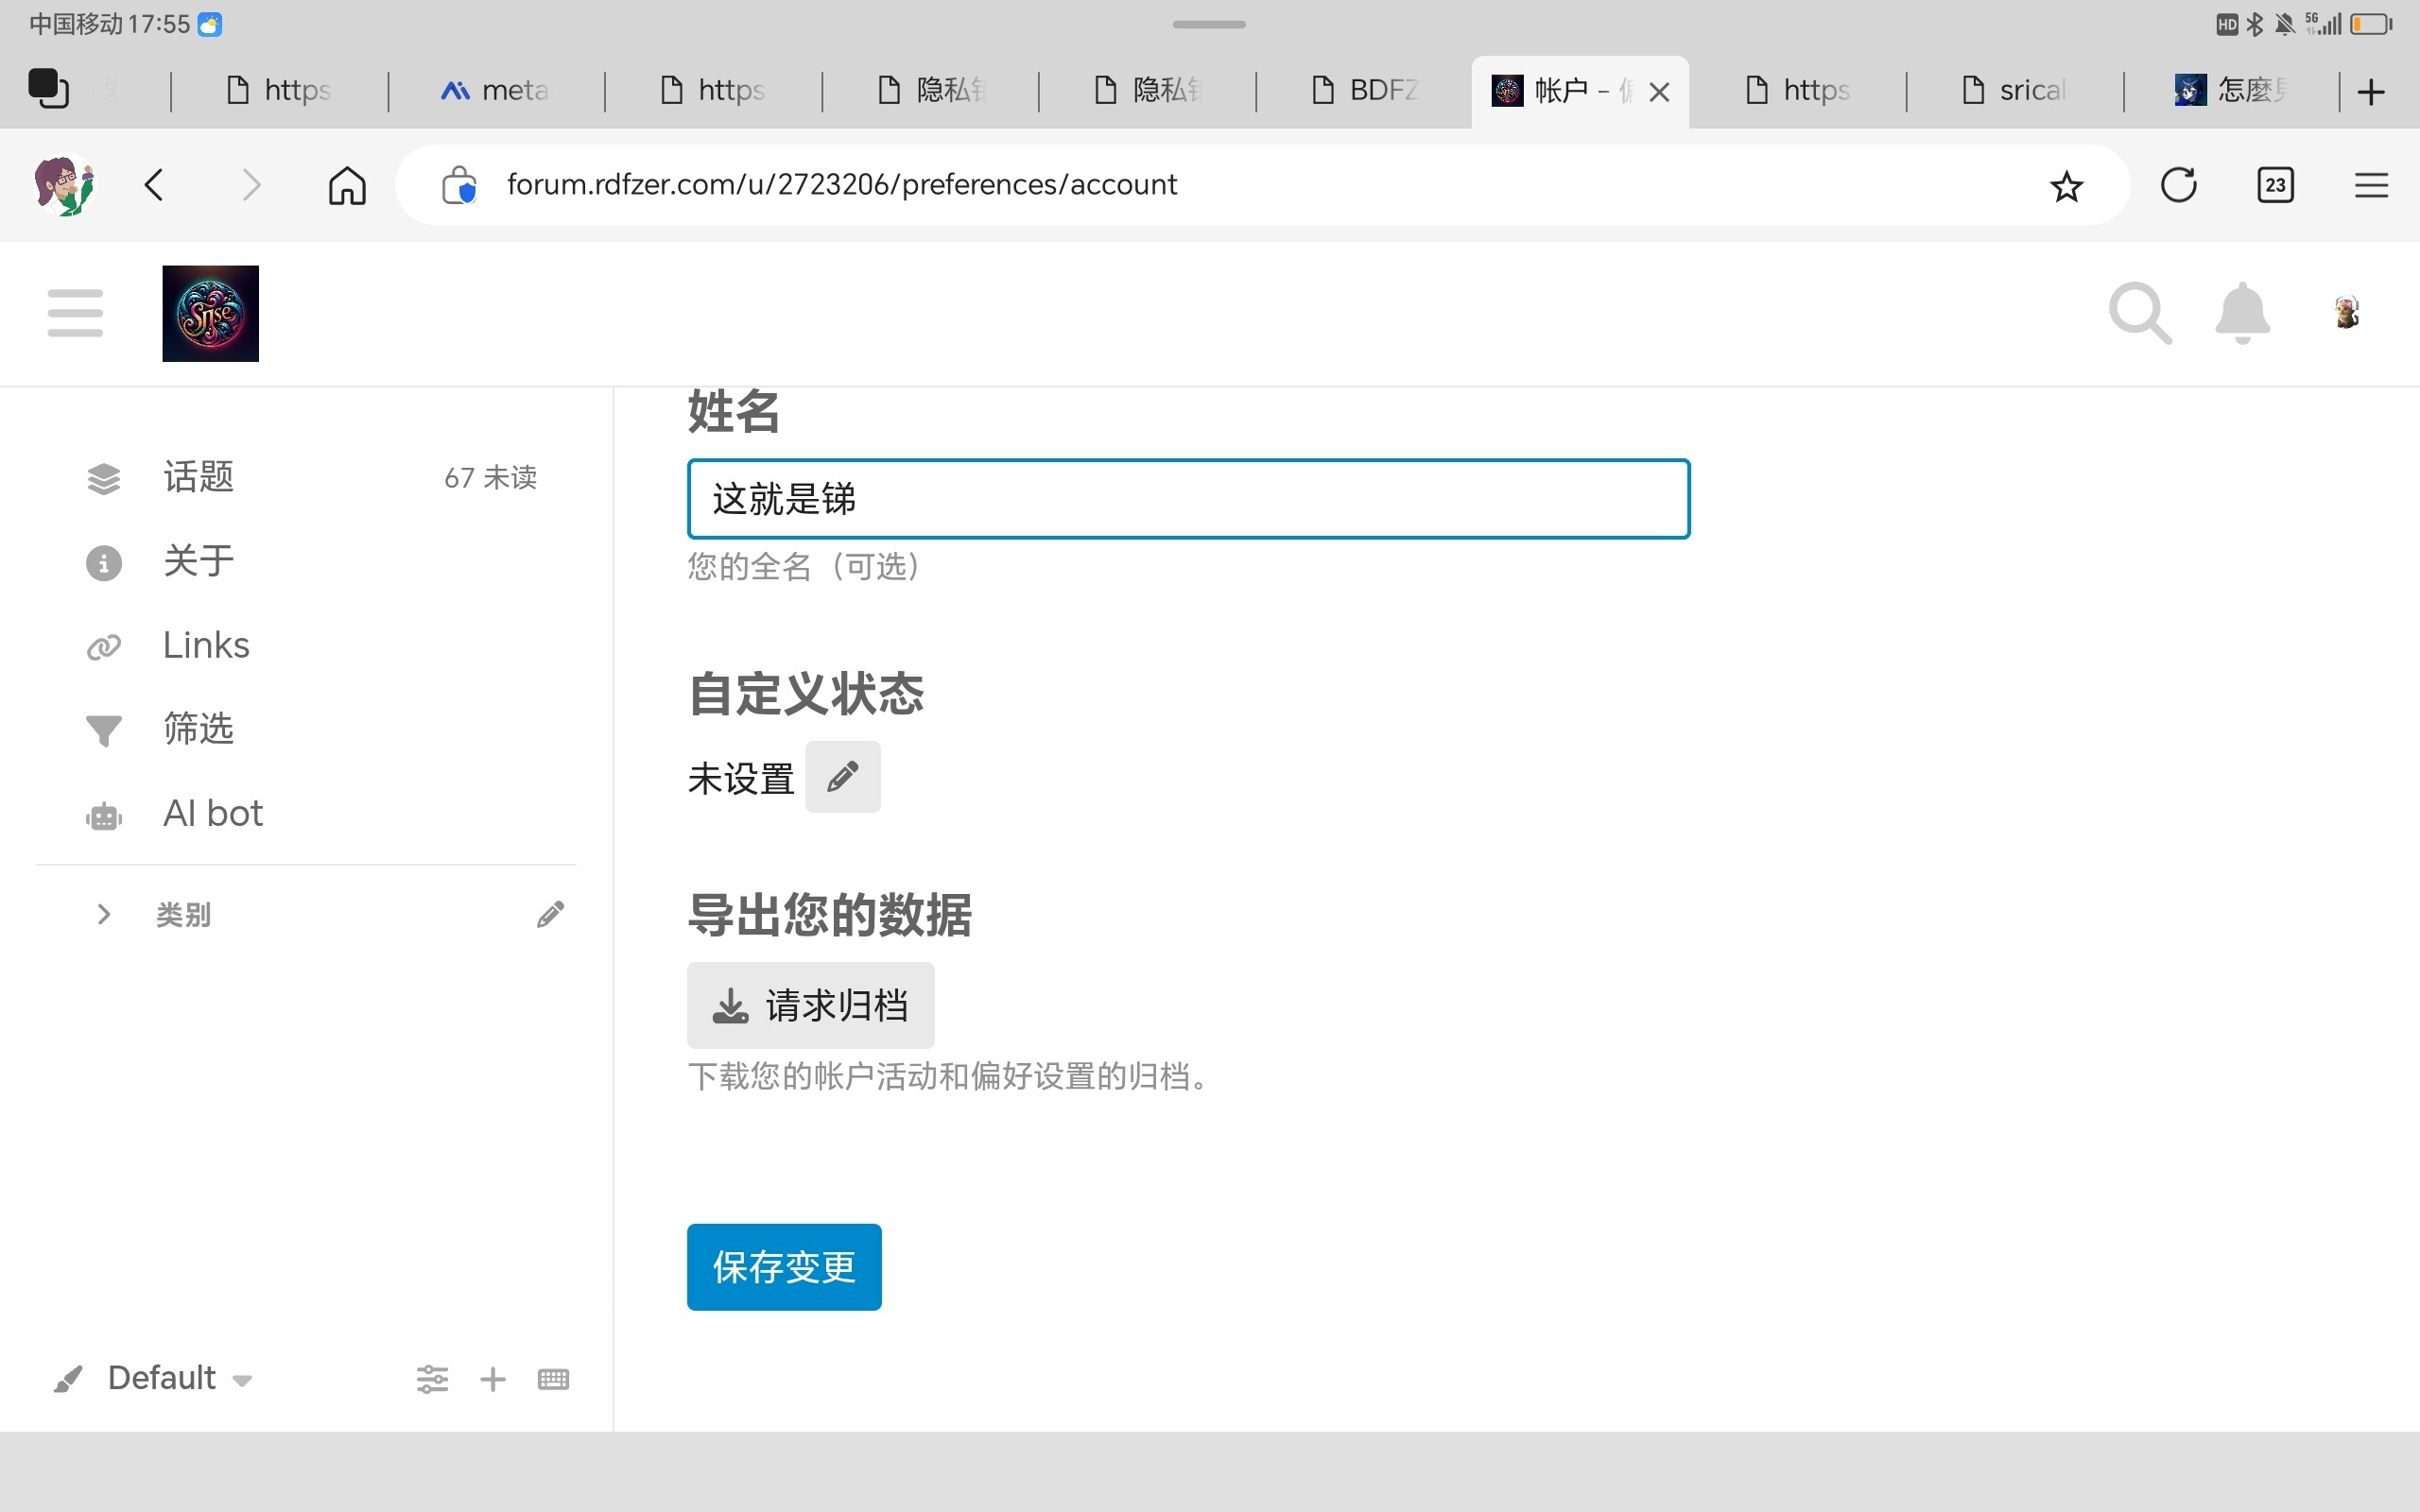
Task: Click the 姓名 text input field
Action: point(1188,499)
